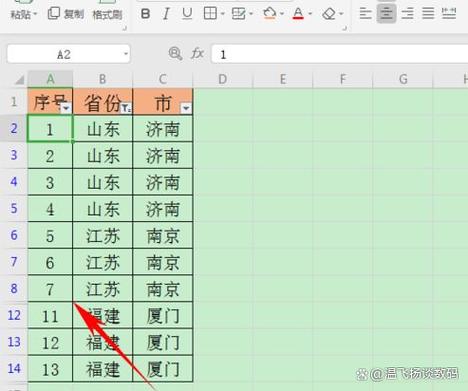Click the Format Painter button
This screenshot has width=468, height=391.
point(107,15)
